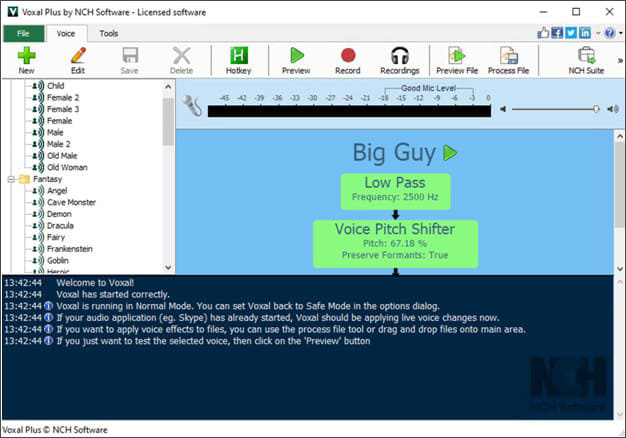
Task: Open the NCH Suite
Action: (586, 61)
